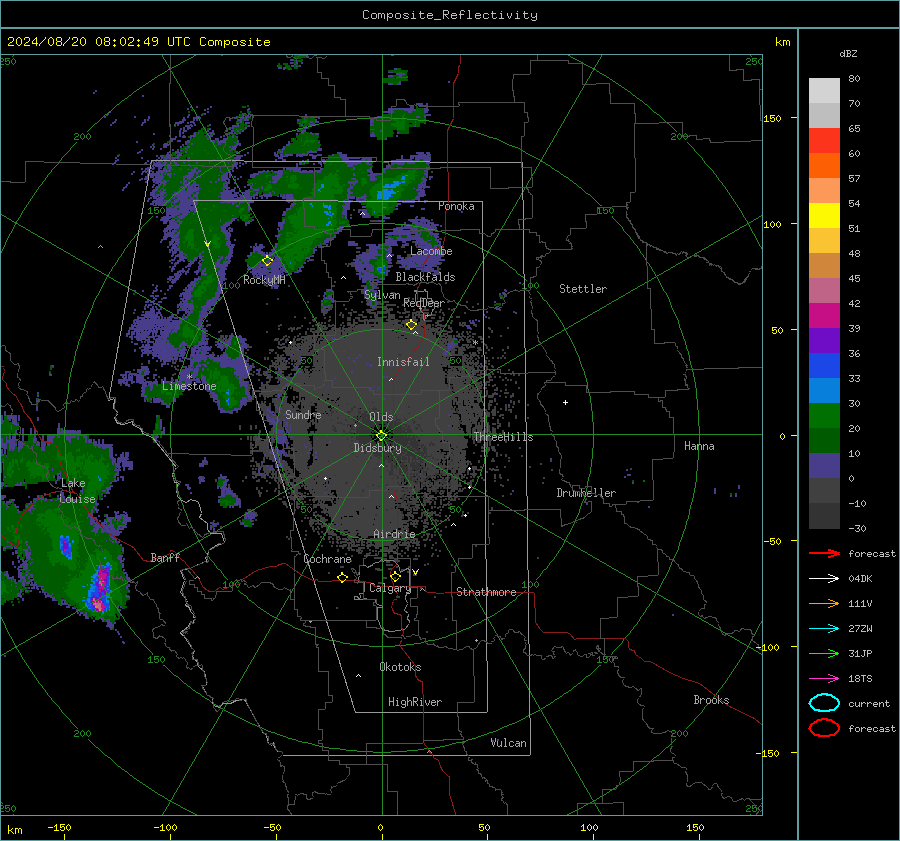
Task: Click the ThreeHills town label
Action: click(x=503, y=437)
